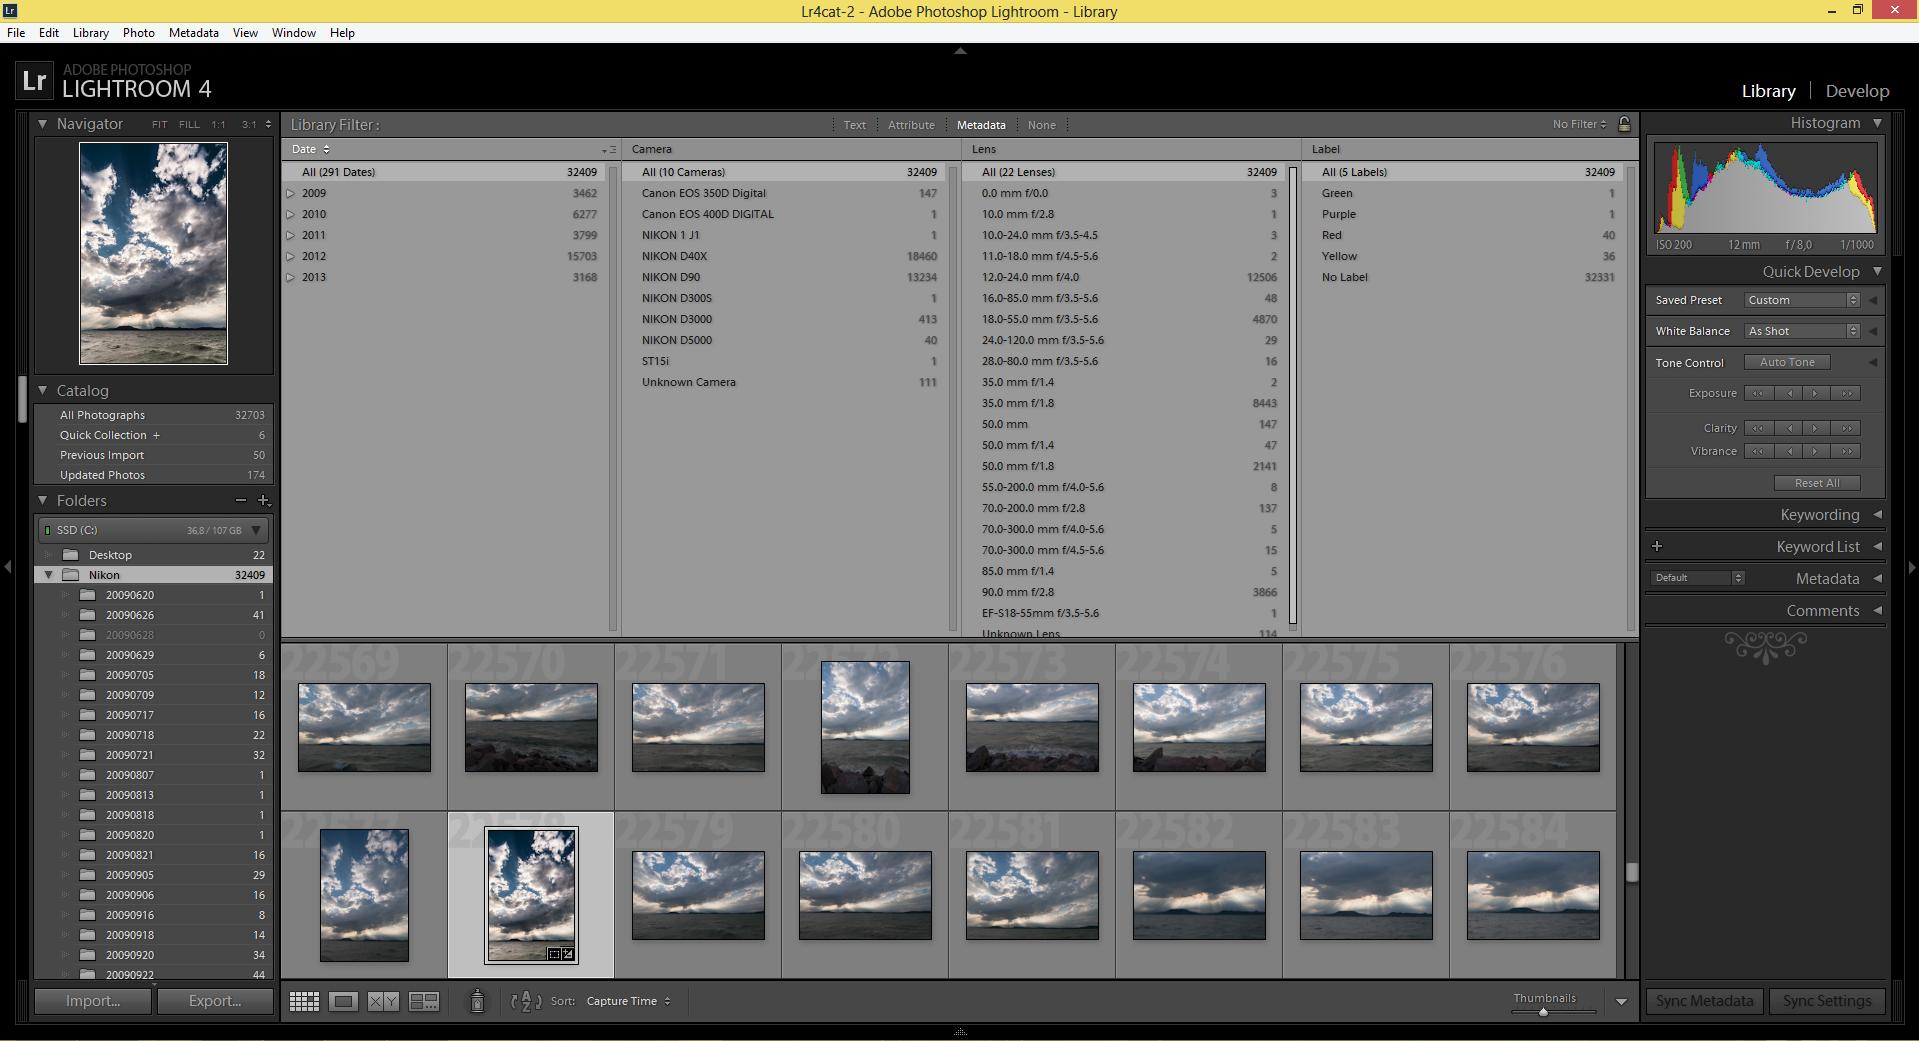
Task: Switch to Compare (X|Y) view
Action: pyautogui.click(x=383, y=1001)
